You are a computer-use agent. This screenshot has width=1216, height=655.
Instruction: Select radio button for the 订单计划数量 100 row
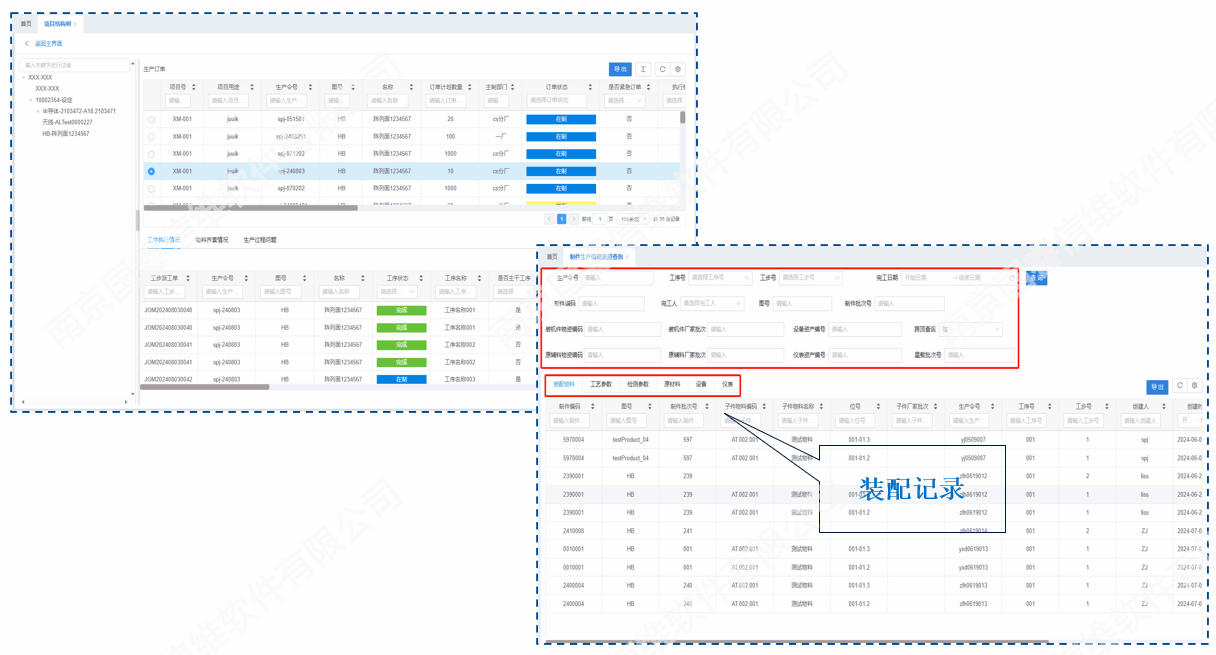click(x=151, y=136)
